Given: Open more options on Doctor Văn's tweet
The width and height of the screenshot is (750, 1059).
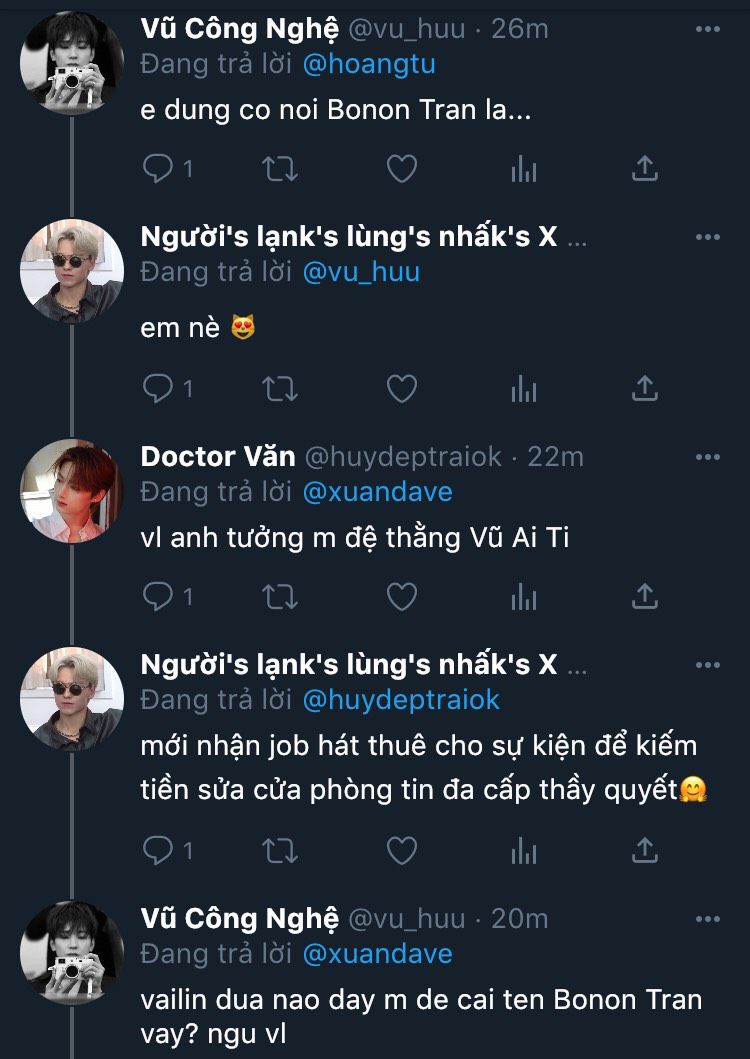Looking at the screenshot, I should point(707,457).
